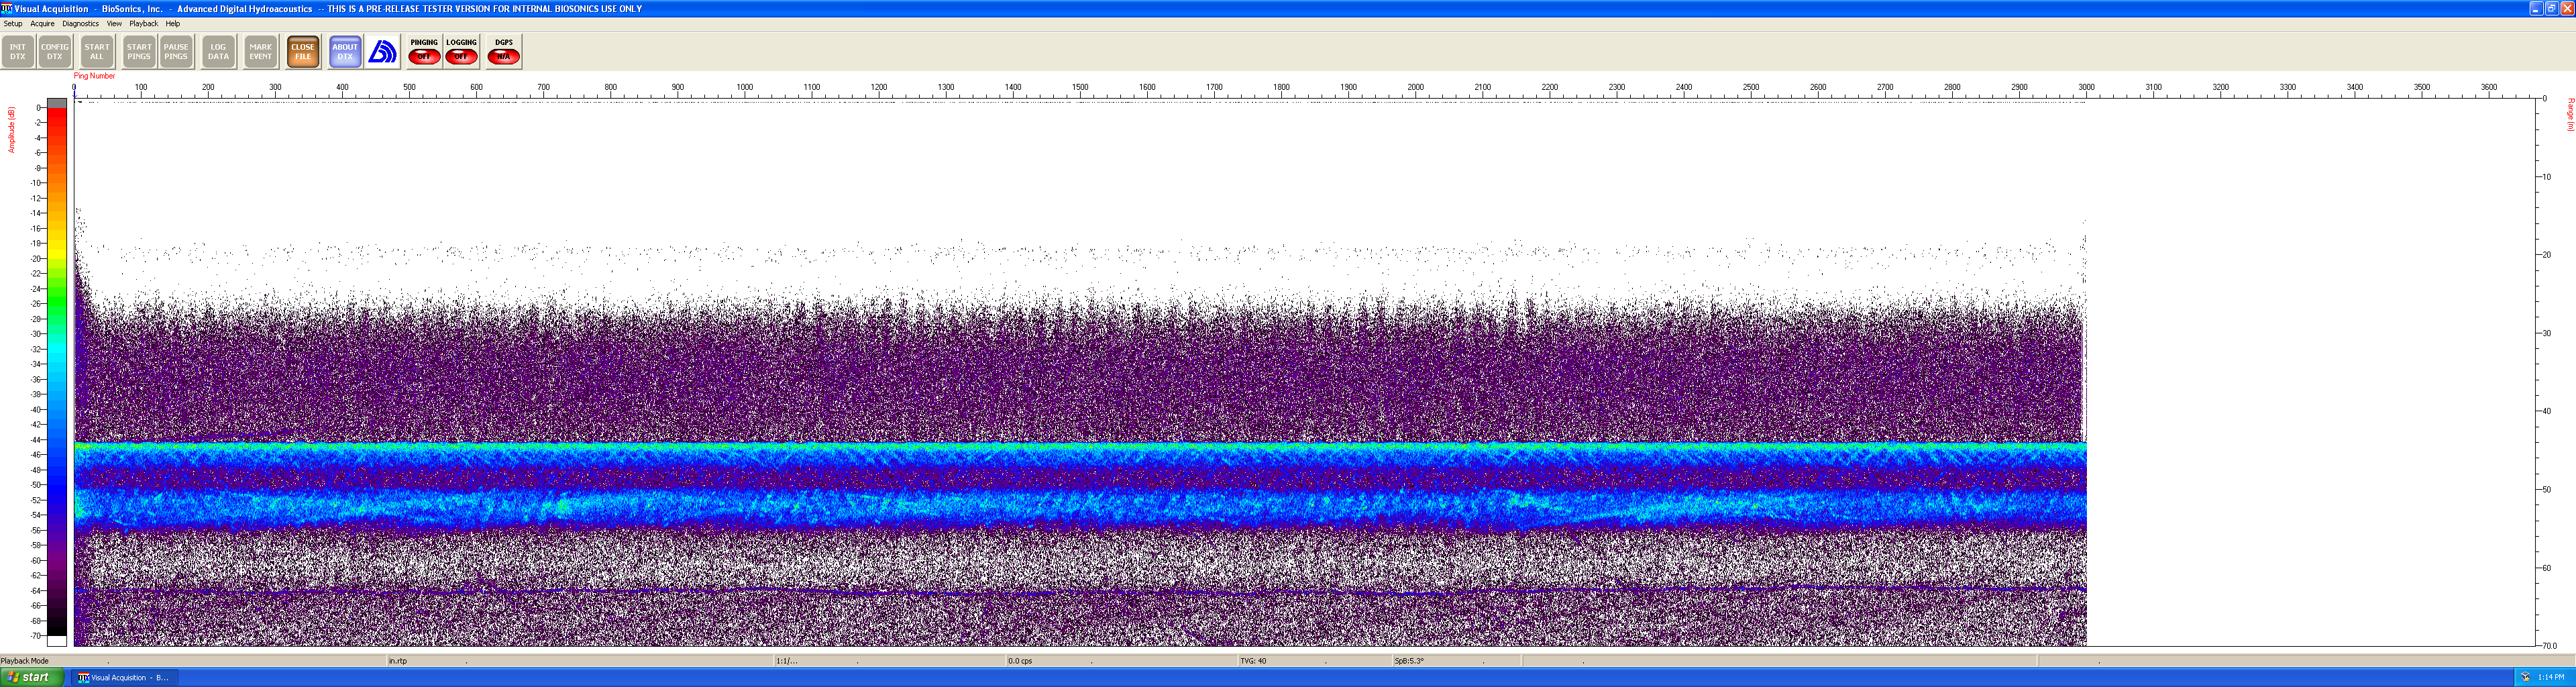The width and height of the screenshot is (2576, 687).
Task: Click the MARK EVENT button
Action: (261, 51)
